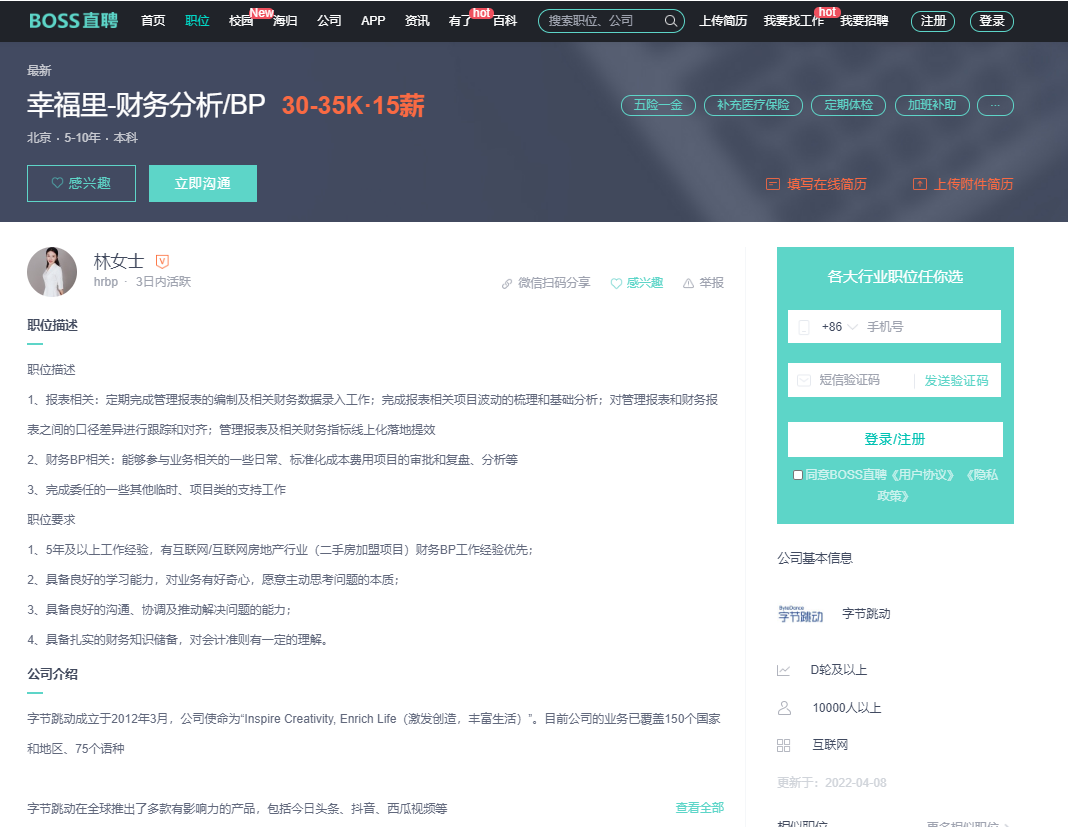Click the 我要招聘 header link
Viewport: 1068px width, 827px height.
864,21
